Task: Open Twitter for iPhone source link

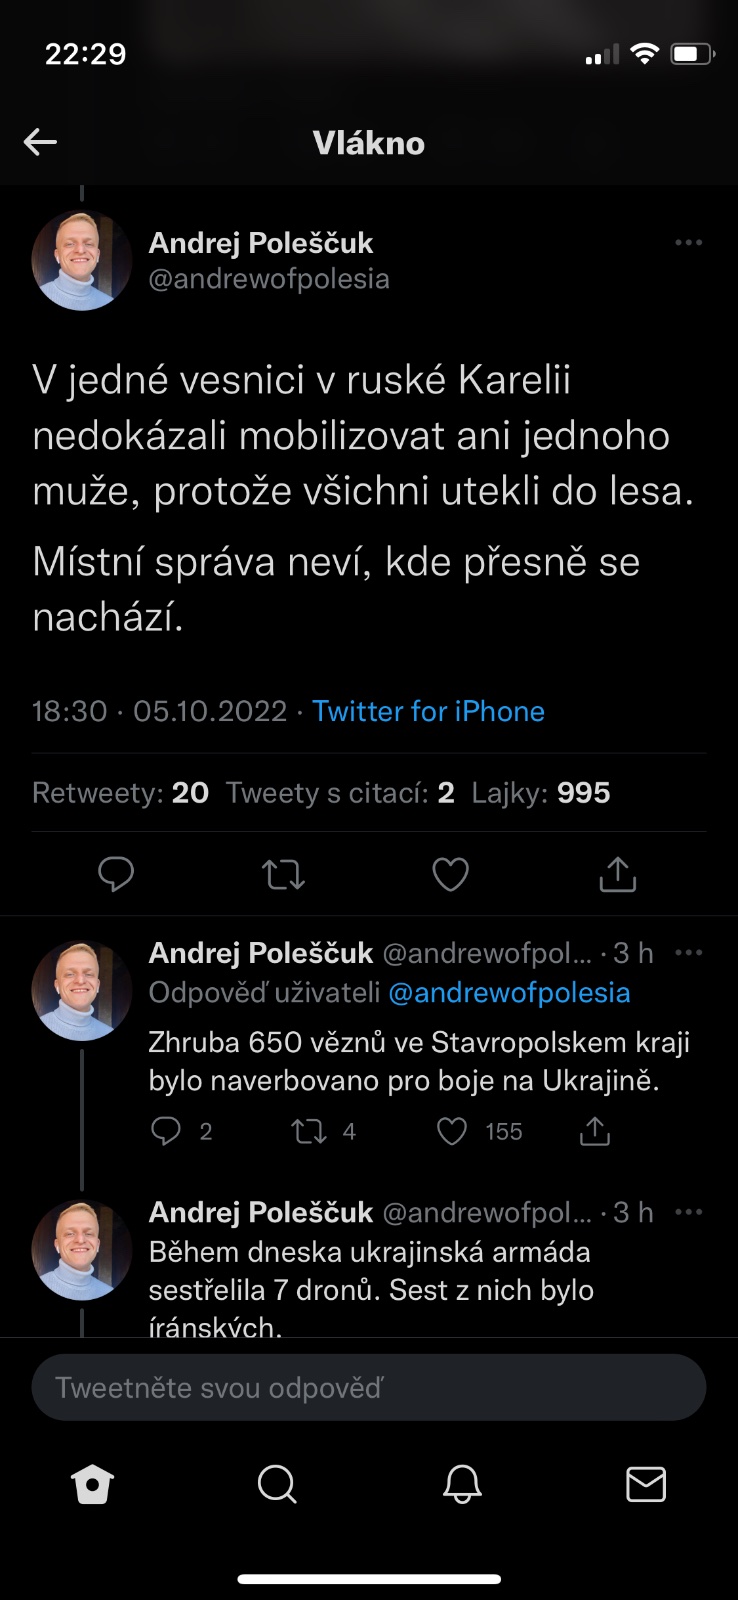Action: pyautogui.click(x=428, y=711)
